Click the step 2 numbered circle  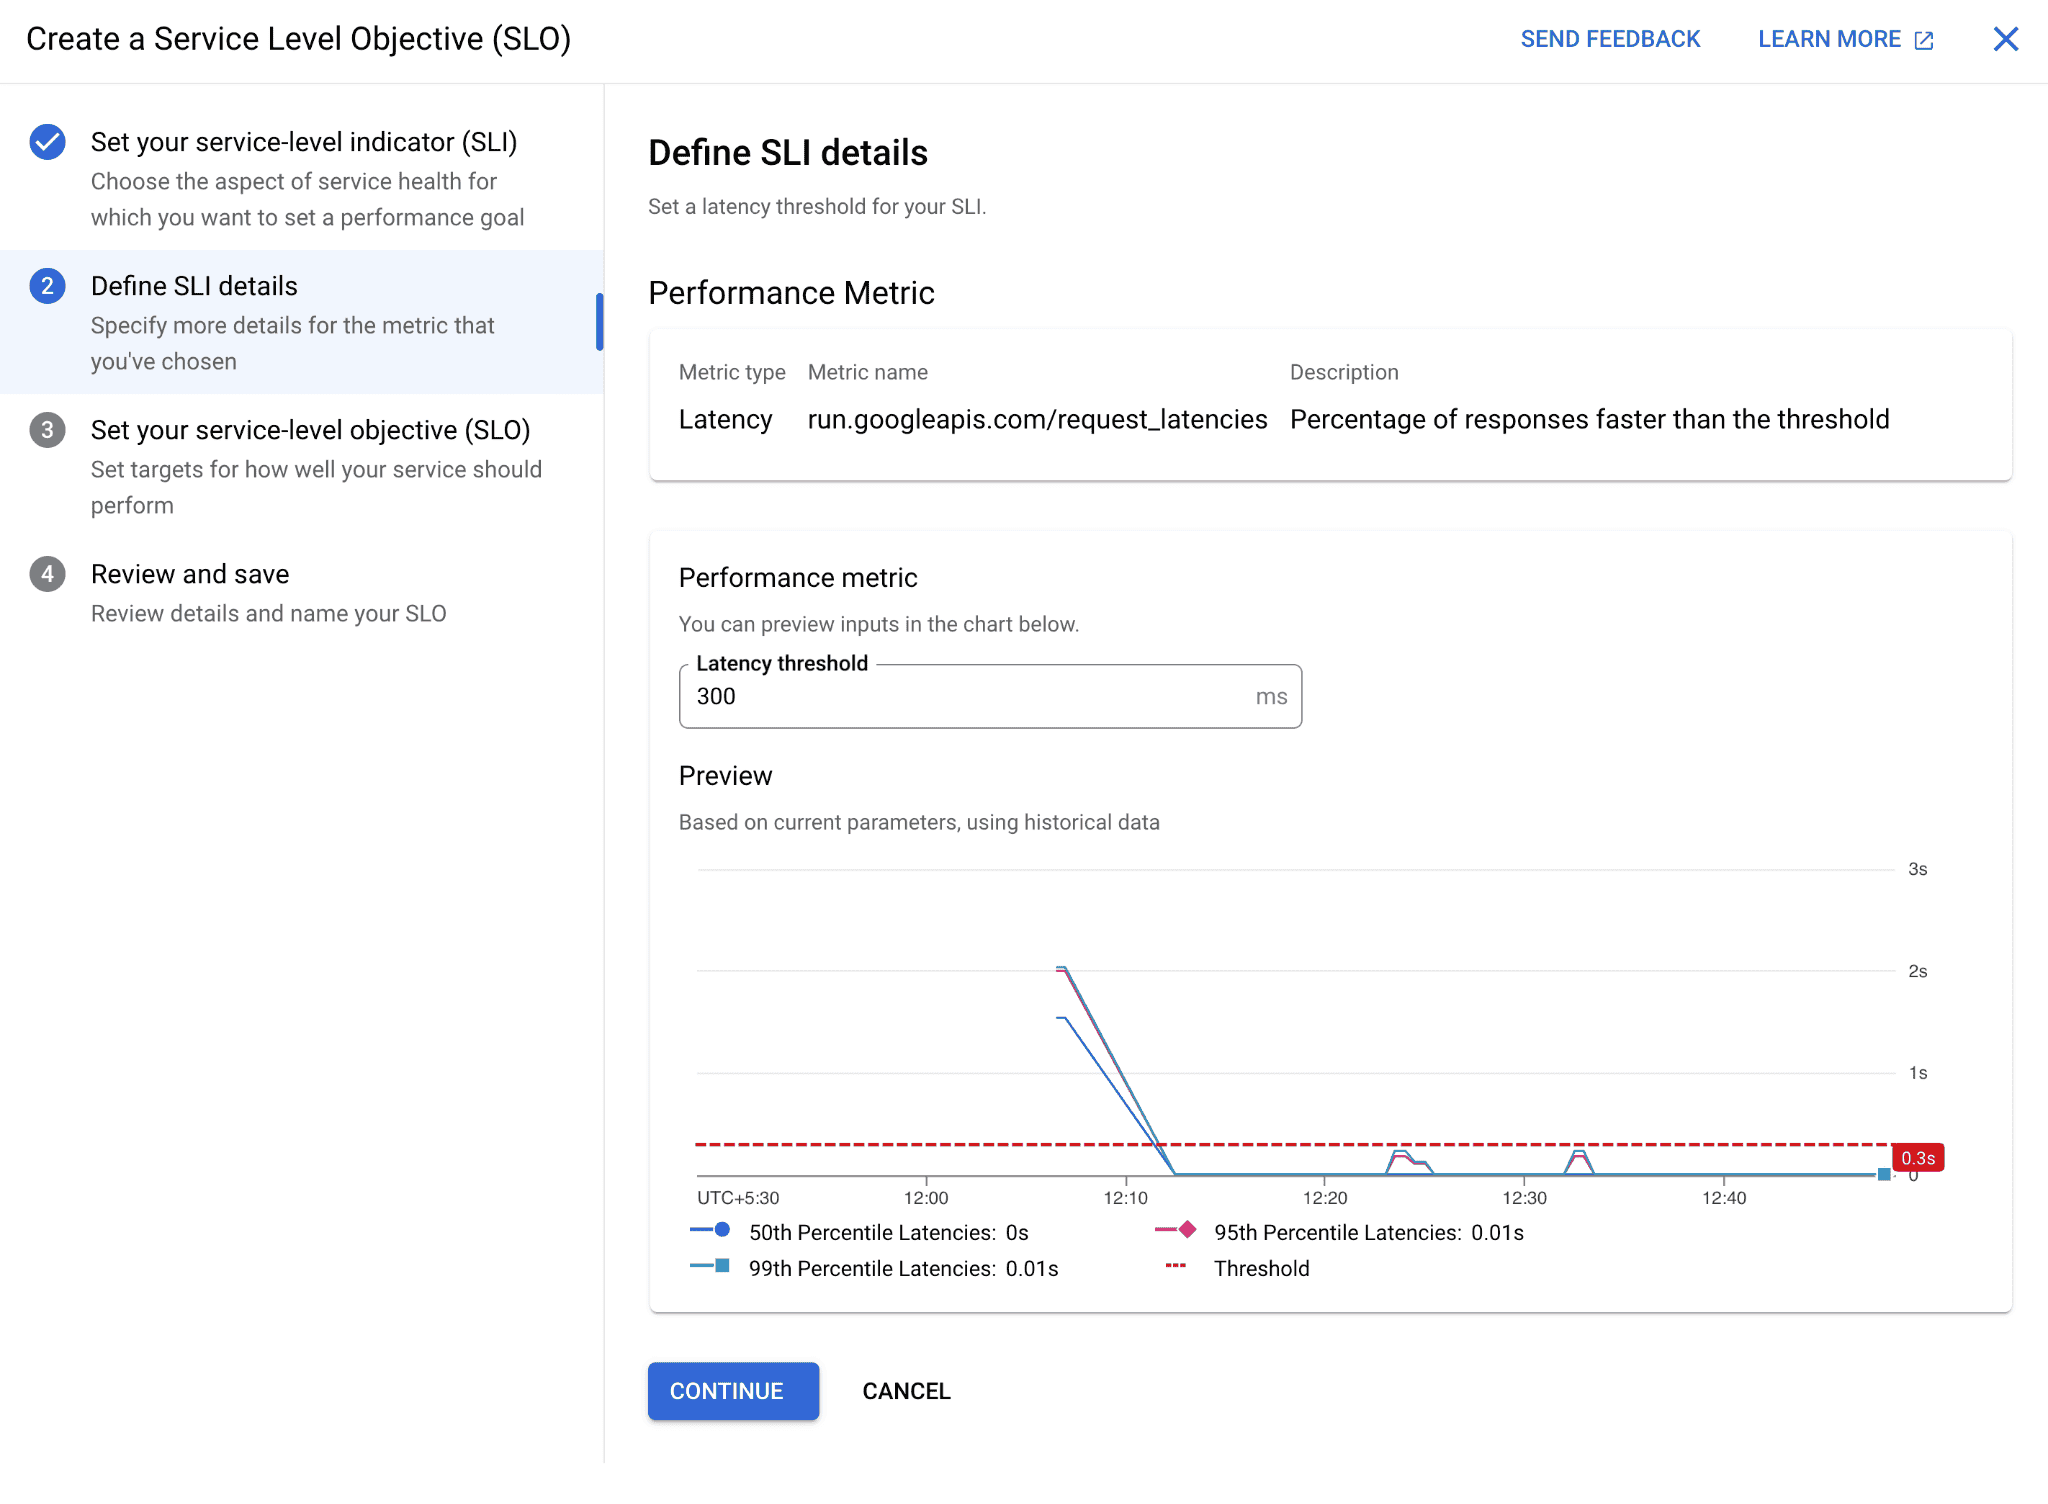46,287
